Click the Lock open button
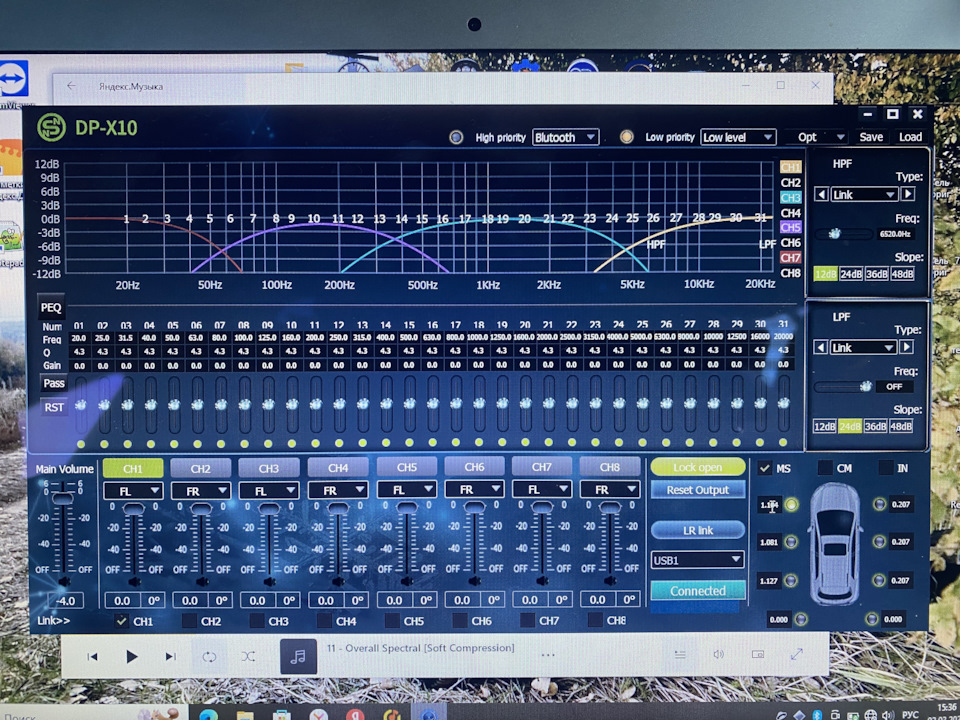960x720 pixels. (697, 467)
